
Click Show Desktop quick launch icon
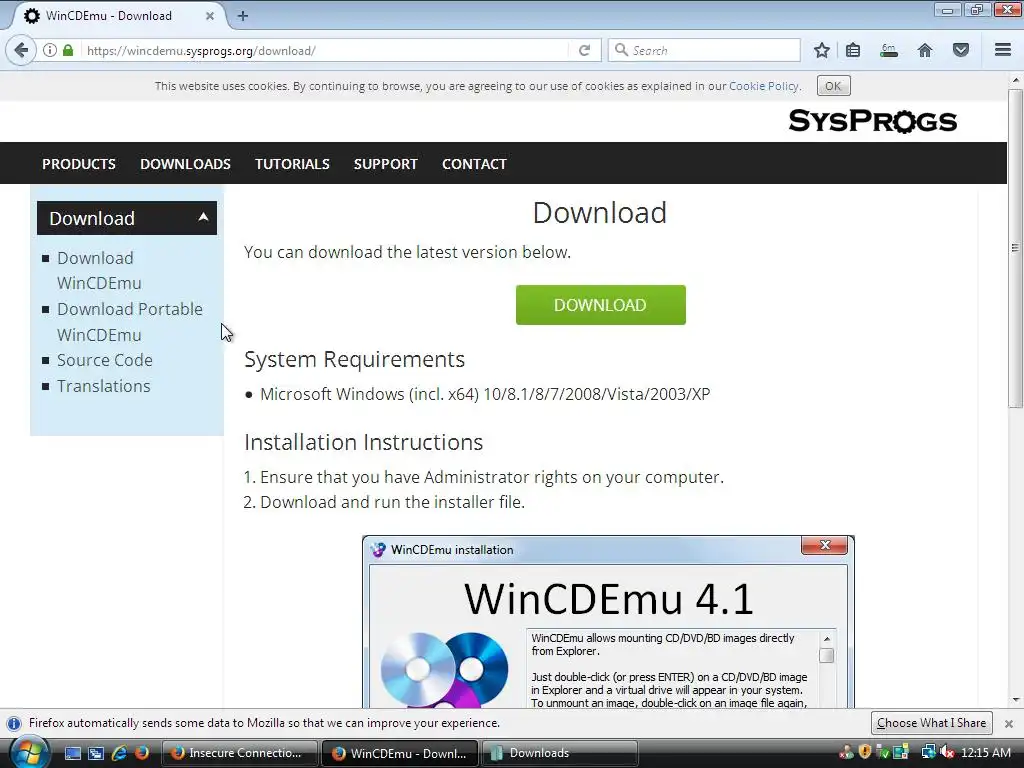pos(72,753)
